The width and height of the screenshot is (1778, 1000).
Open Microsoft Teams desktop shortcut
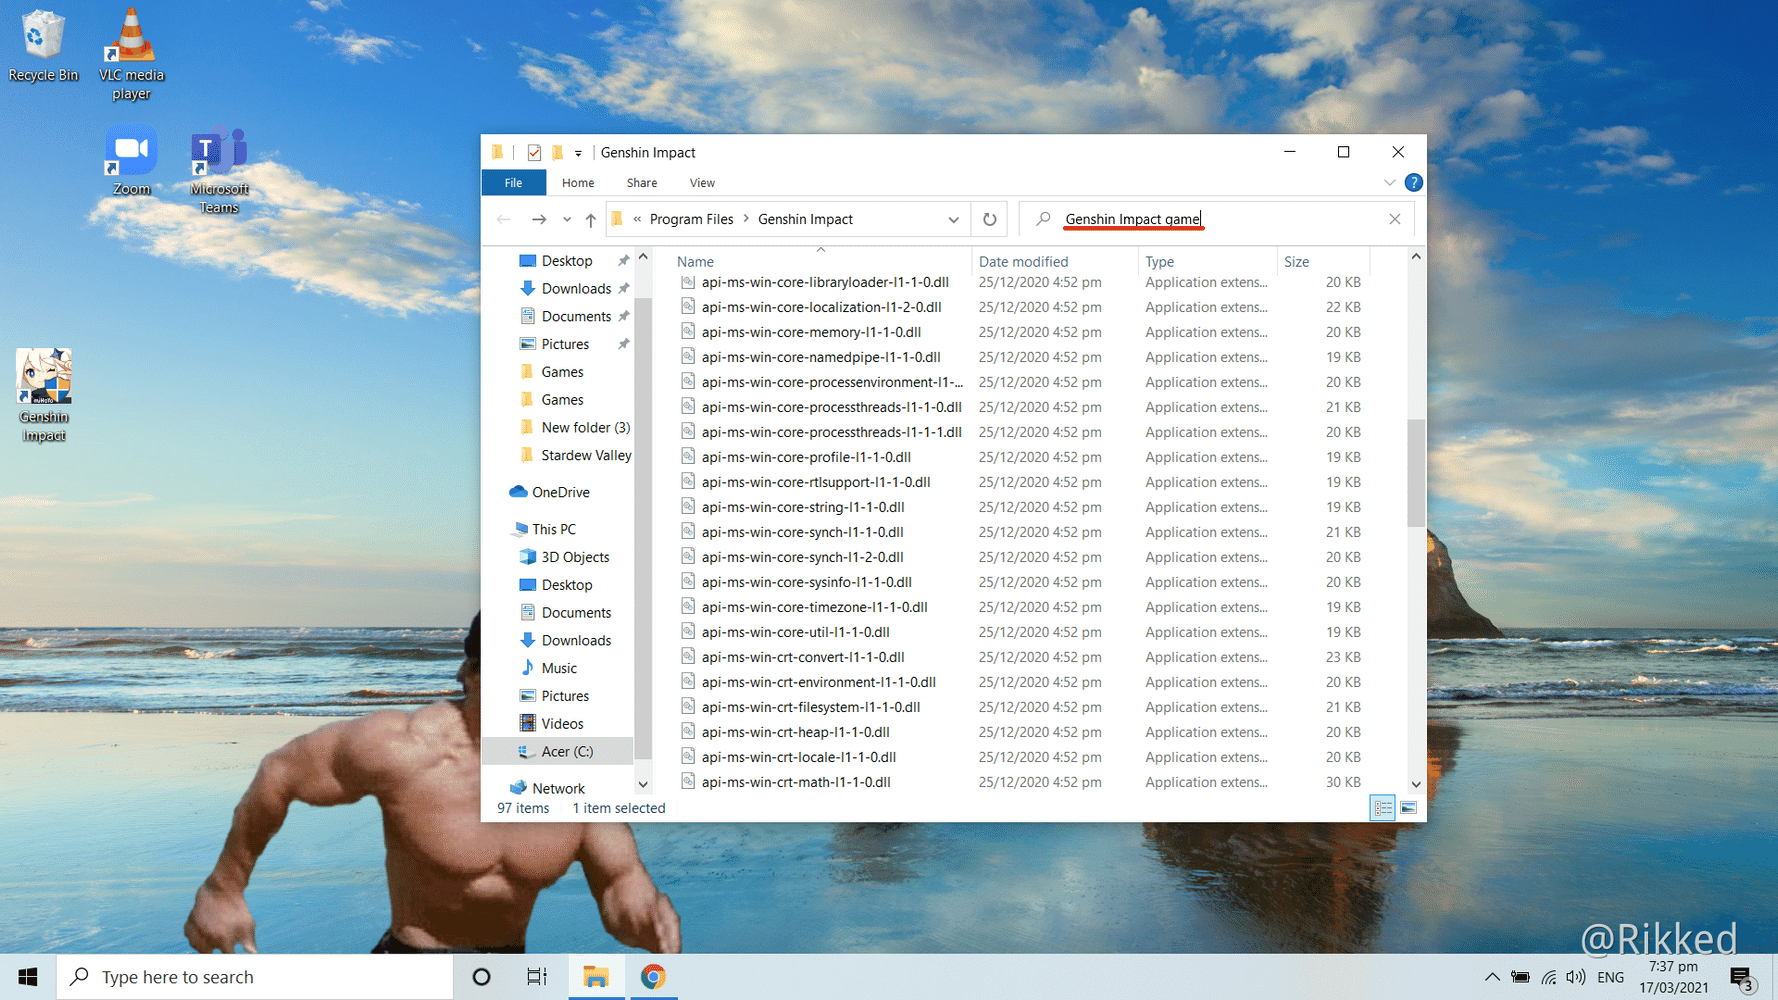coord(219,171)
